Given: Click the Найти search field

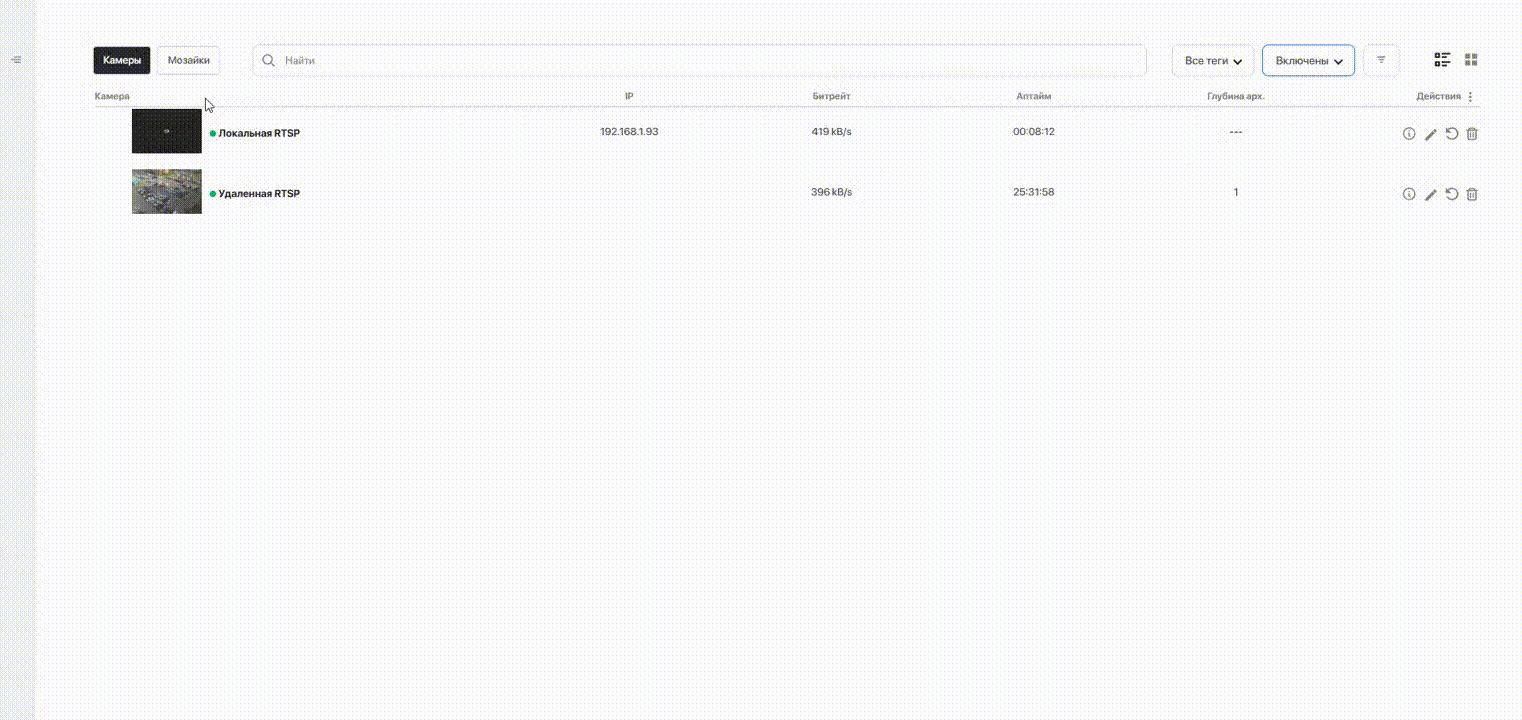Looking at the screenshot, I should point(699,60).
